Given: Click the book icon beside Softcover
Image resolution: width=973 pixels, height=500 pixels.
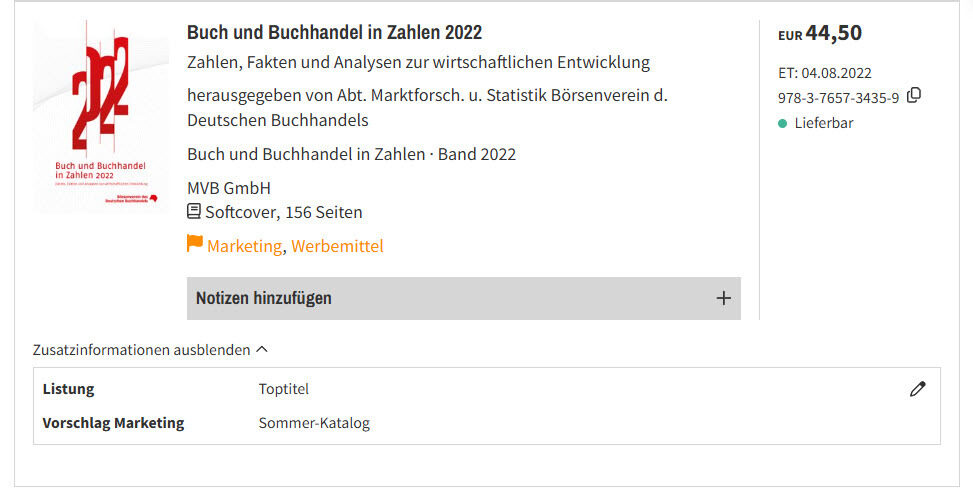Looking at the screenshot, I should coord(194,212).
